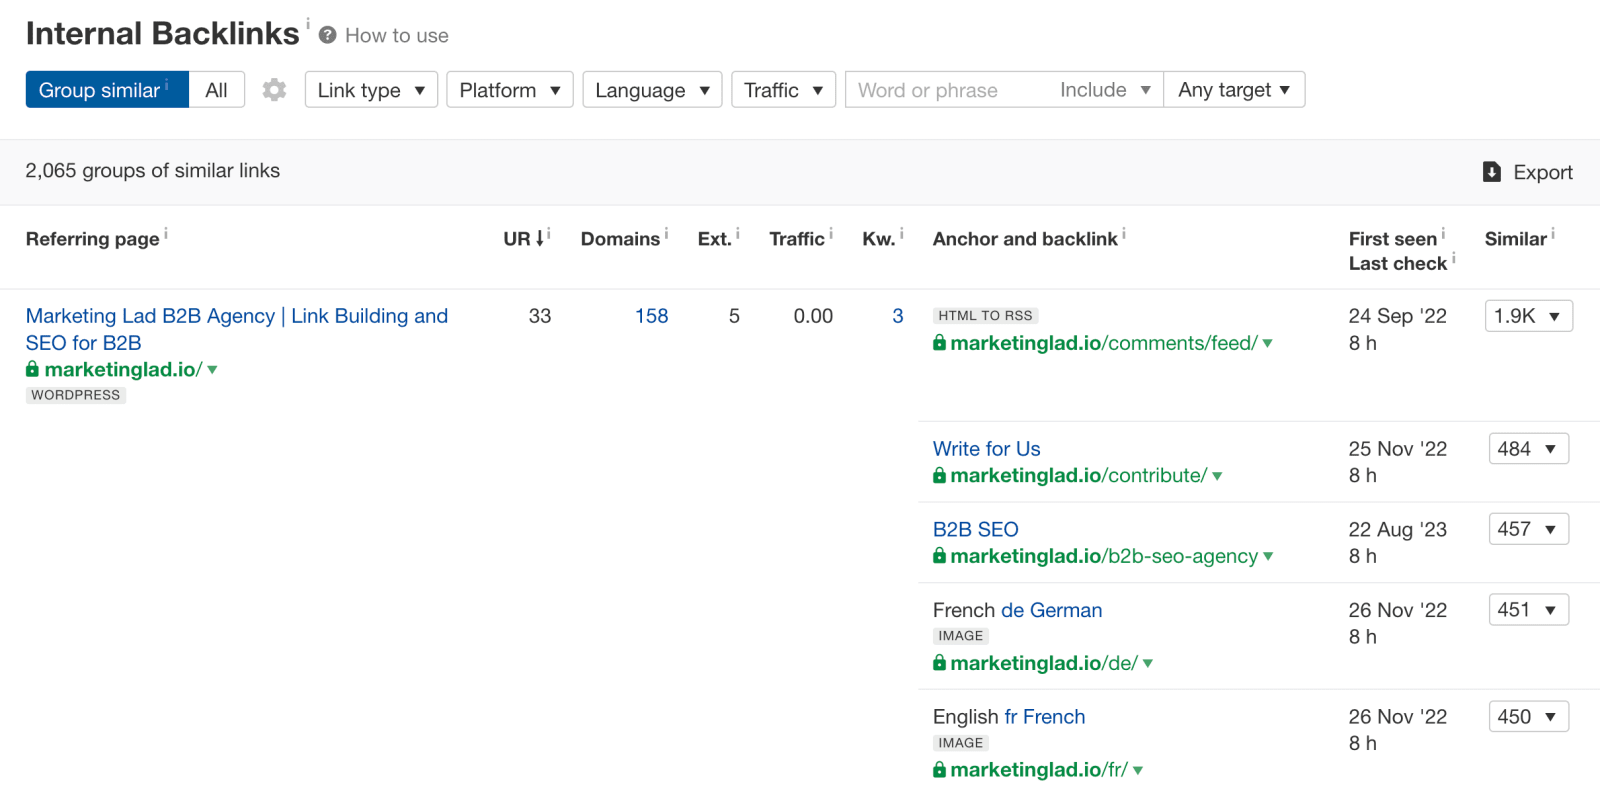
Task: Open the B2B SEO anchor link
Action: (x=976, y=529)
